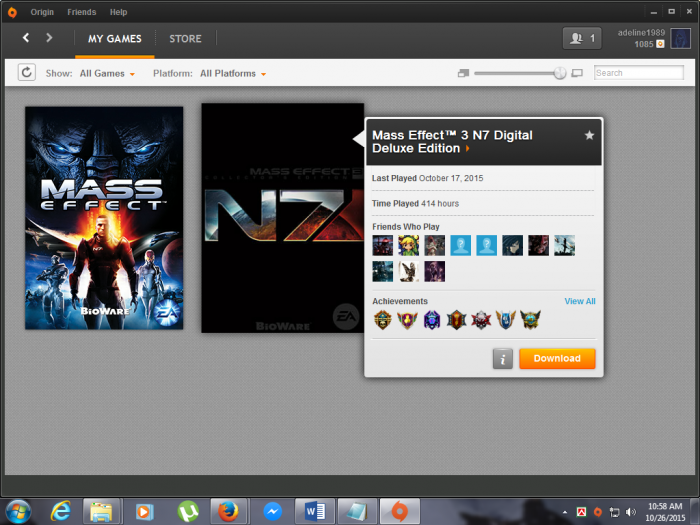Select the red-faced friend avatar
Image resolution: width=700 pixels, height=525 pixels.
coord(538,246)
